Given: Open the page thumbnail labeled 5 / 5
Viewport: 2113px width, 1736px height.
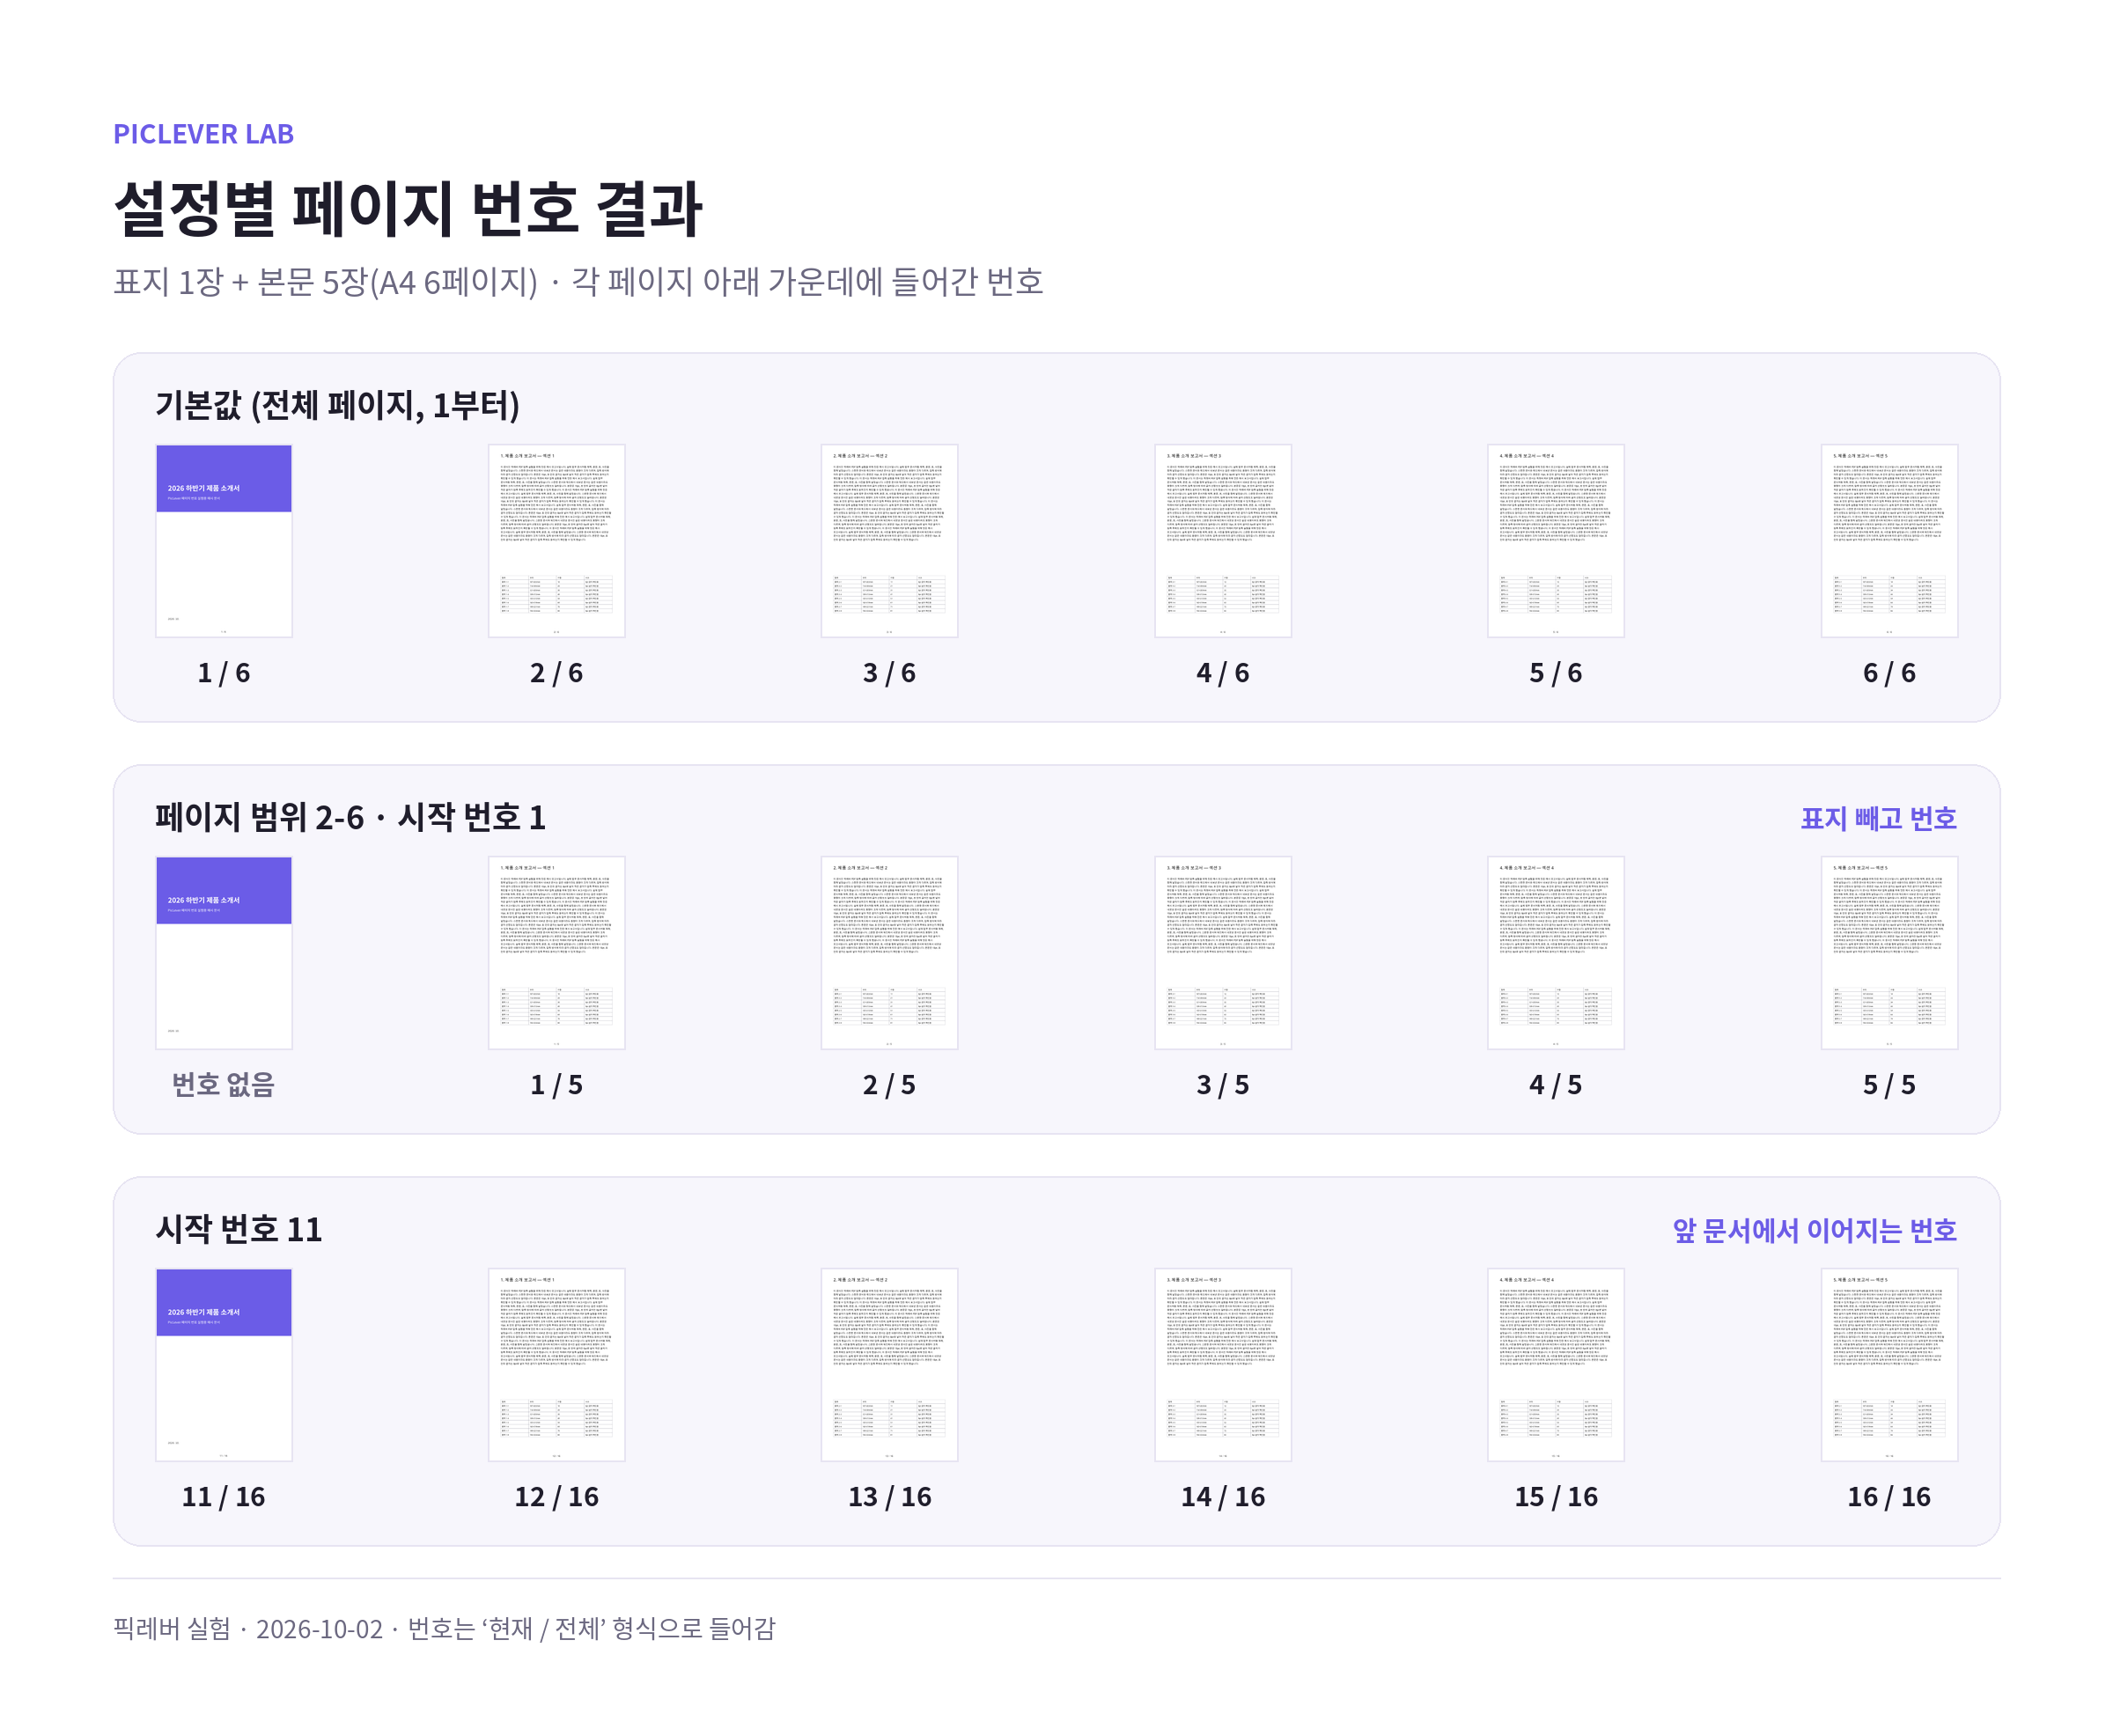Looking at the screenshot, I should pos(1889,953).
